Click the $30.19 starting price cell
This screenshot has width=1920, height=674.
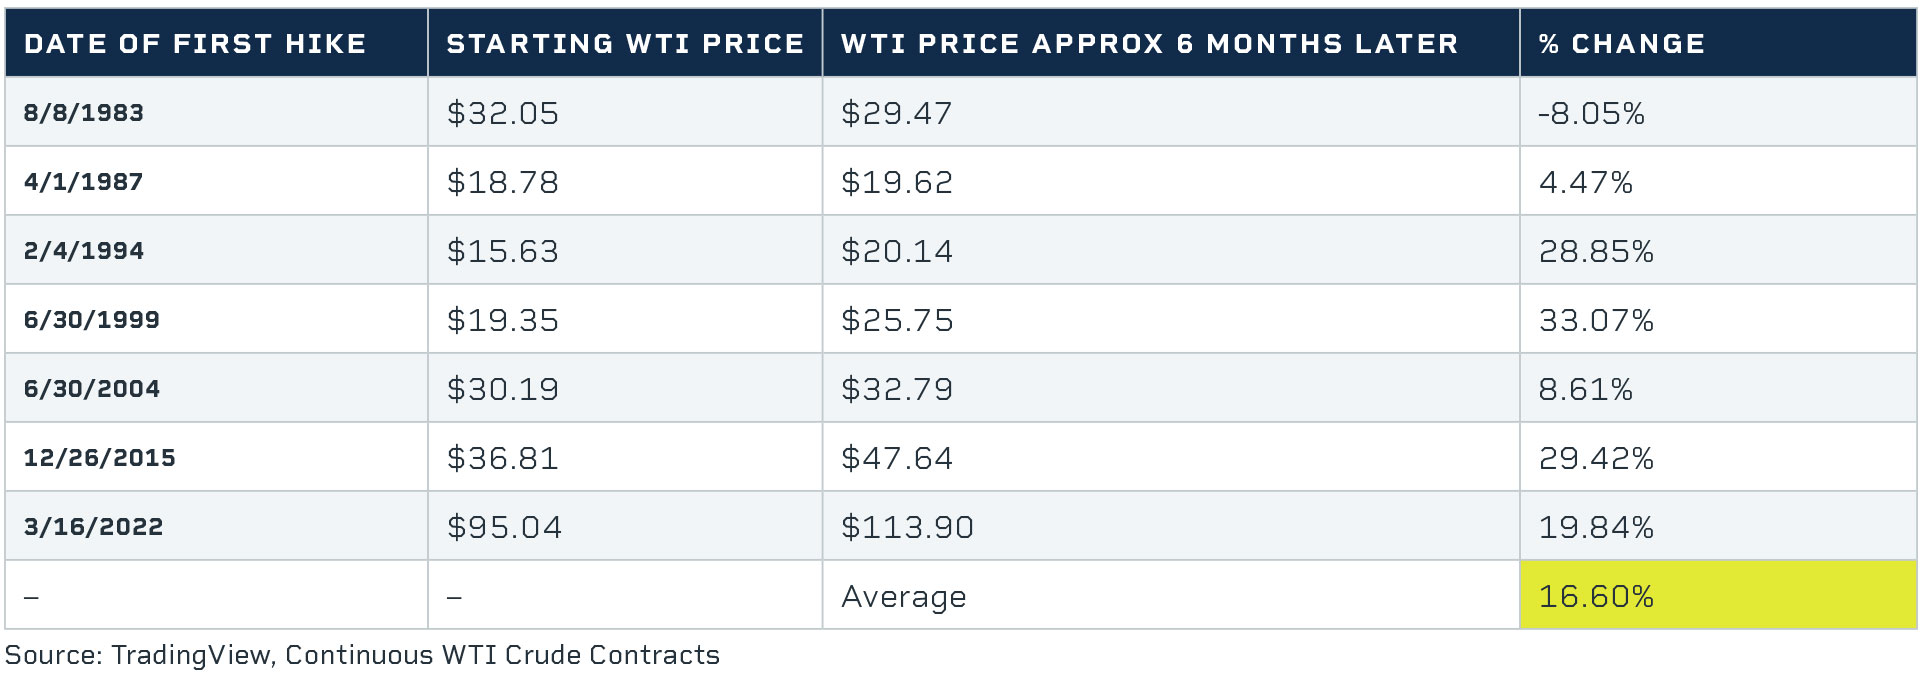tap(502, 389)
